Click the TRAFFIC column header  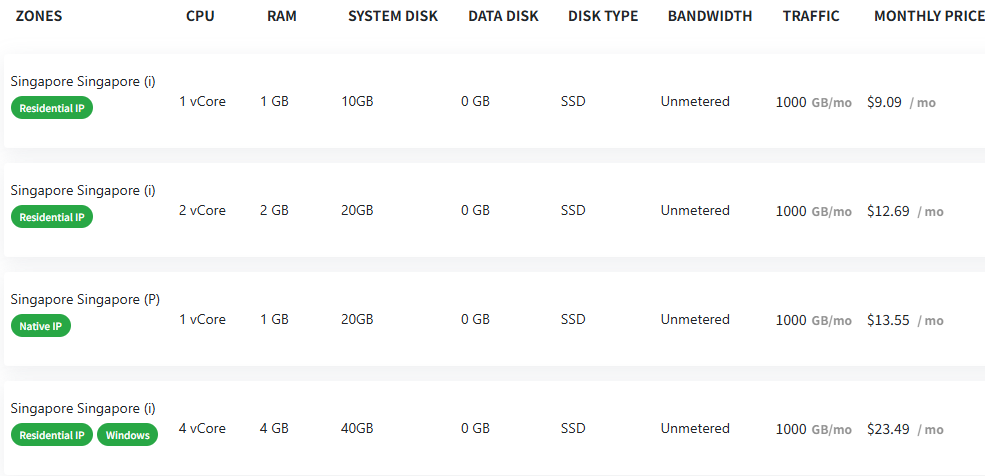[811, 17]
